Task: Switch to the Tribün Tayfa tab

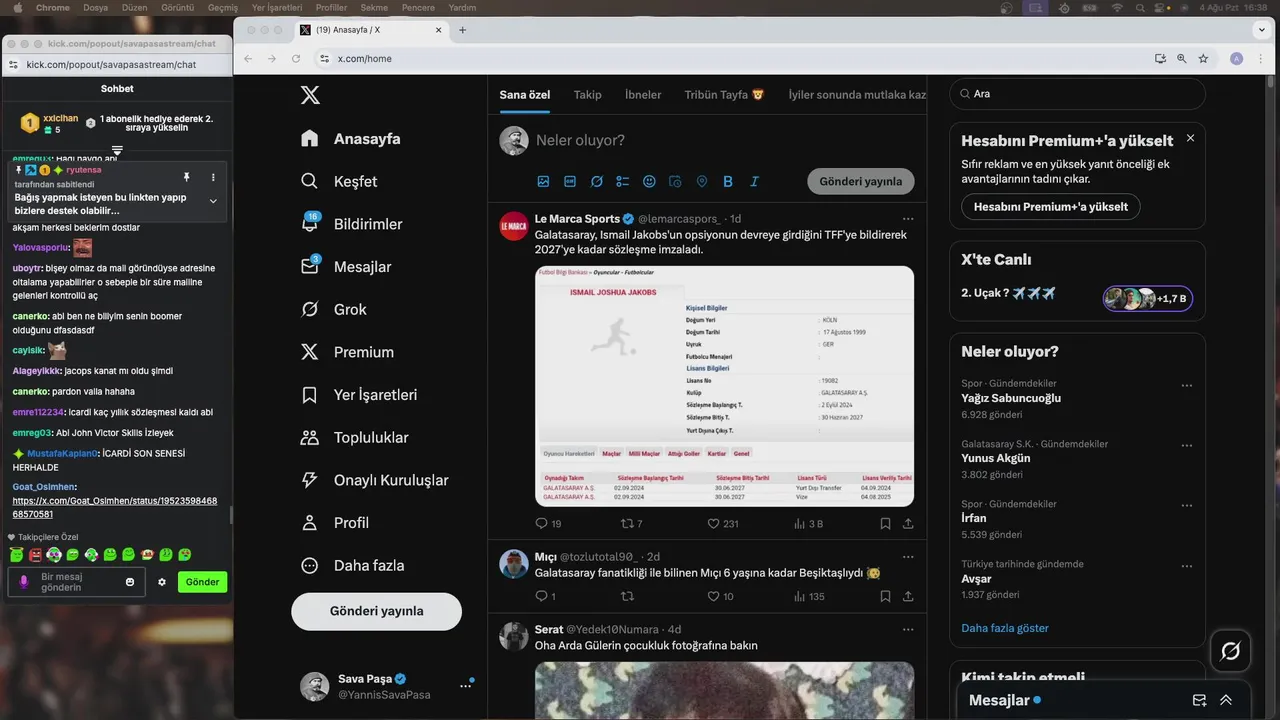Action: click(724, 95)
